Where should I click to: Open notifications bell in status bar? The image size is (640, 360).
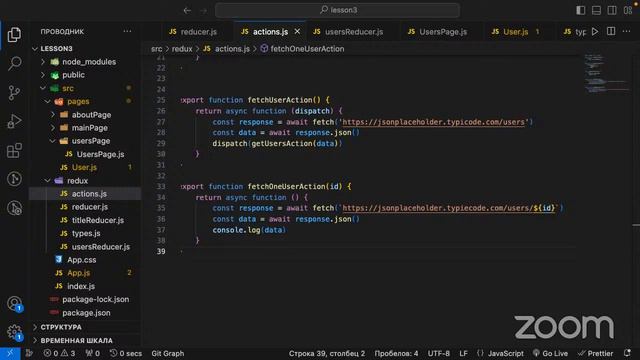[627, 353]
